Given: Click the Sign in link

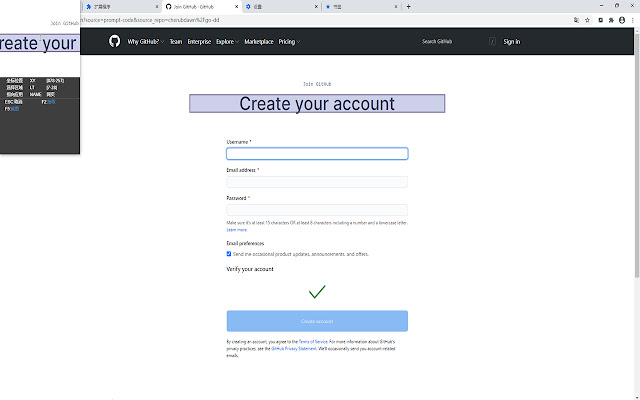Looking at the screenshot, I should [511, 42].
